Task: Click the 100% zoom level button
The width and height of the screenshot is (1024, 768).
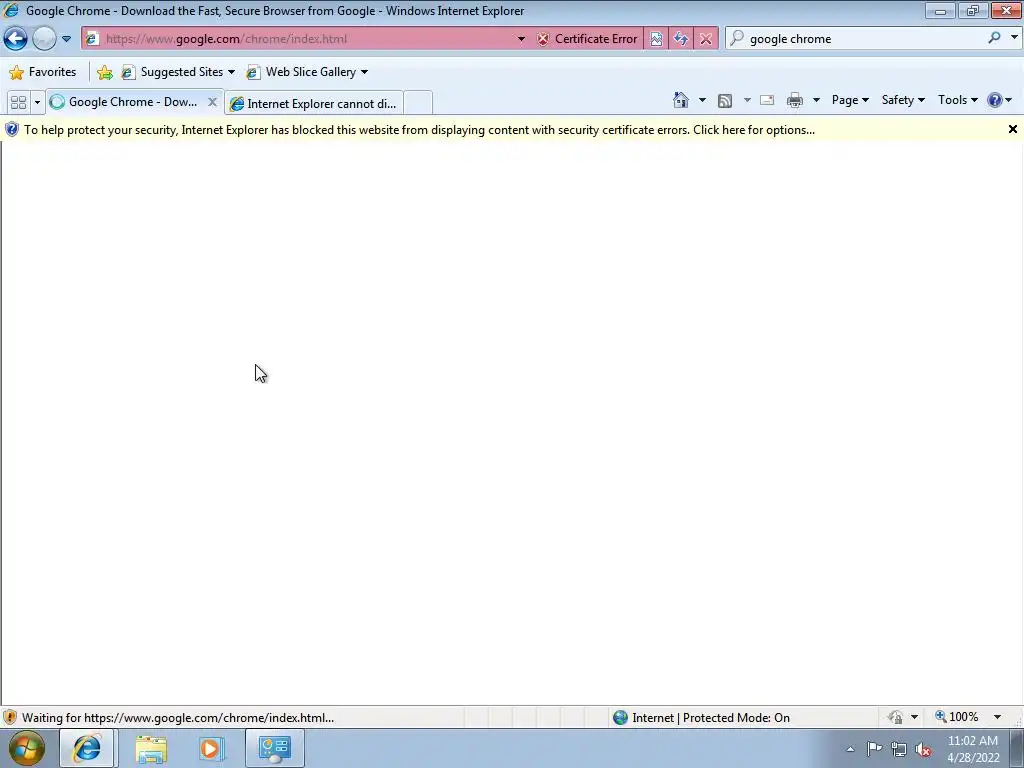Action: tap(957, 717)
